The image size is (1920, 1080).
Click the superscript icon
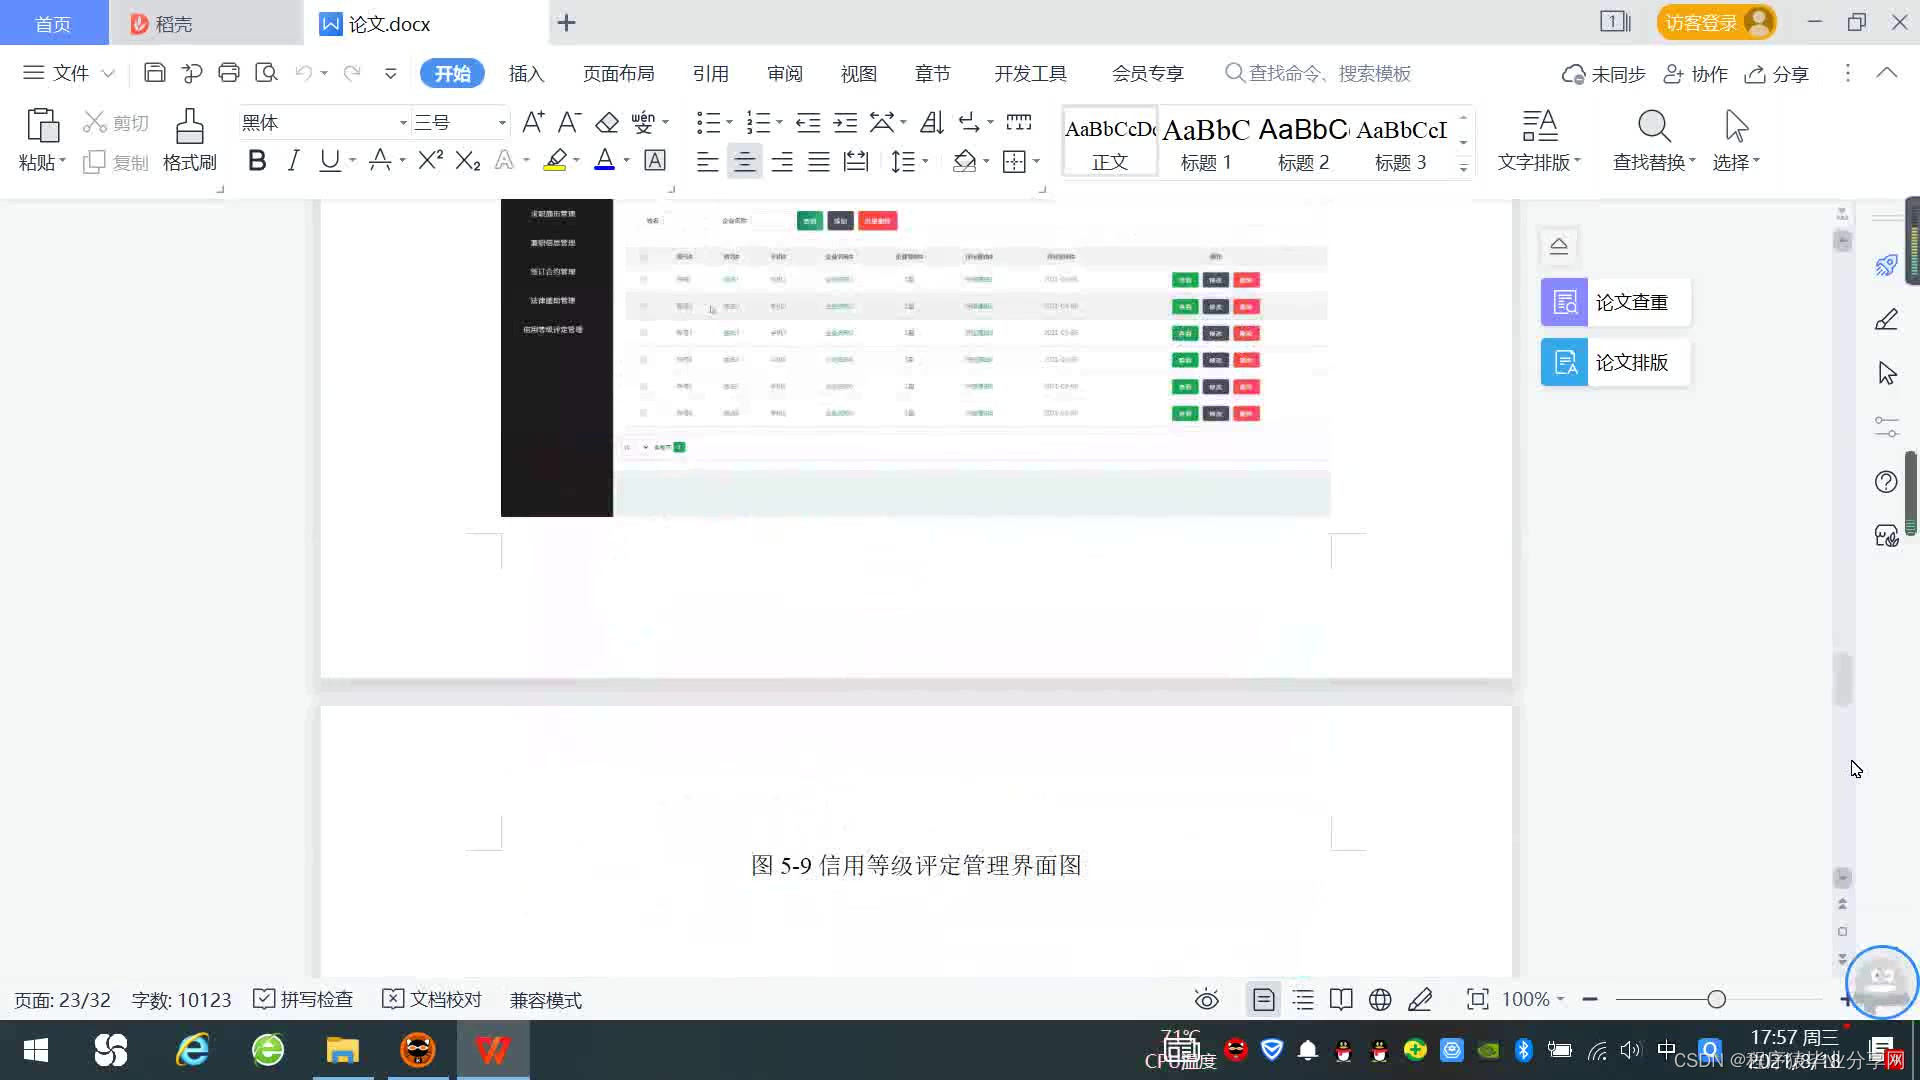click(x=430, y=161)
